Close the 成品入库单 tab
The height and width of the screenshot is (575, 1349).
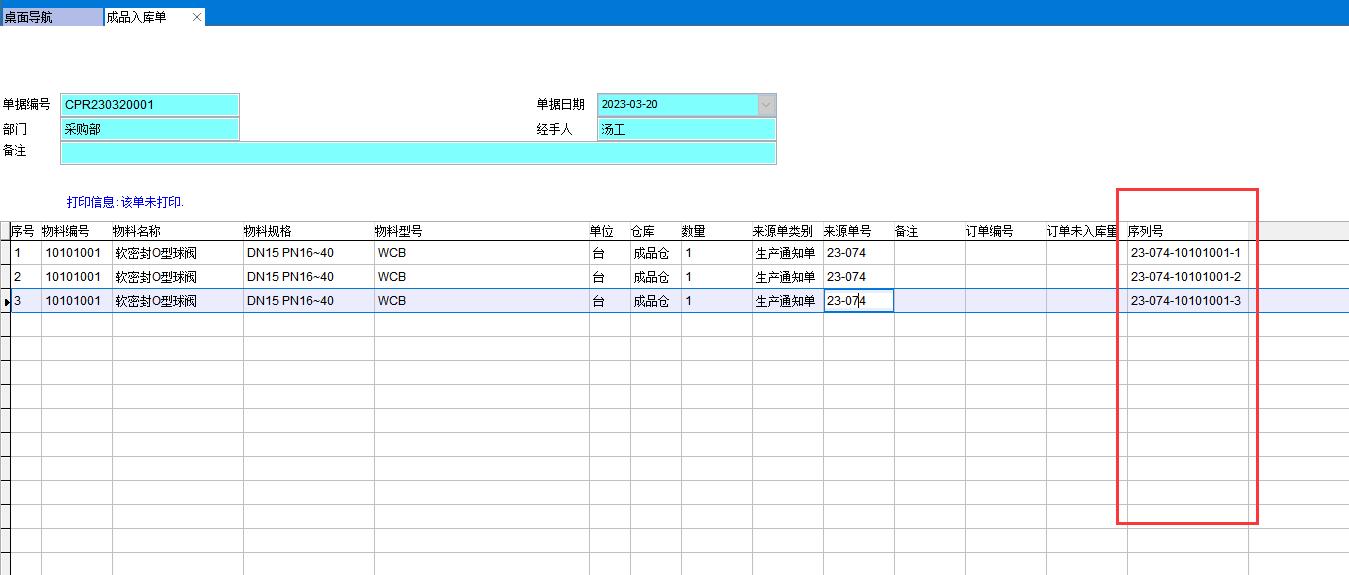[197, 17]
